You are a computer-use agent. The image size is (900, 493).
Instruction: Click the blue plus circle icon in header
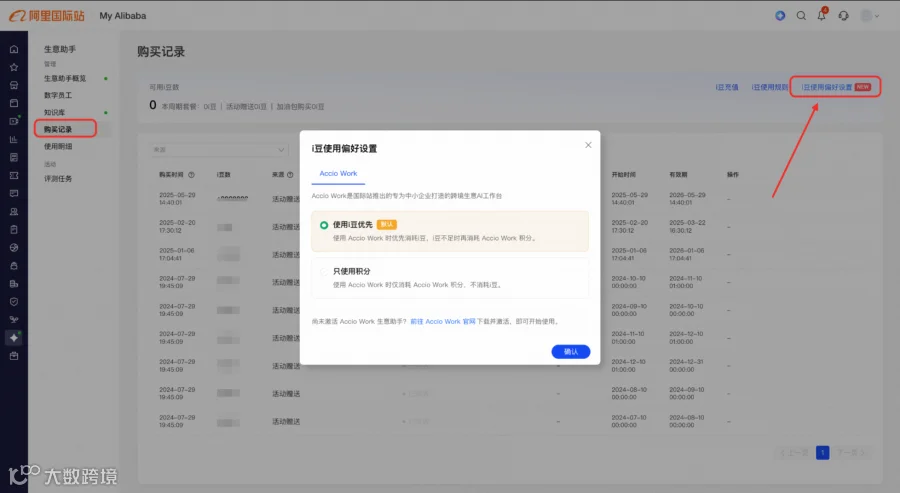[780, 16]
